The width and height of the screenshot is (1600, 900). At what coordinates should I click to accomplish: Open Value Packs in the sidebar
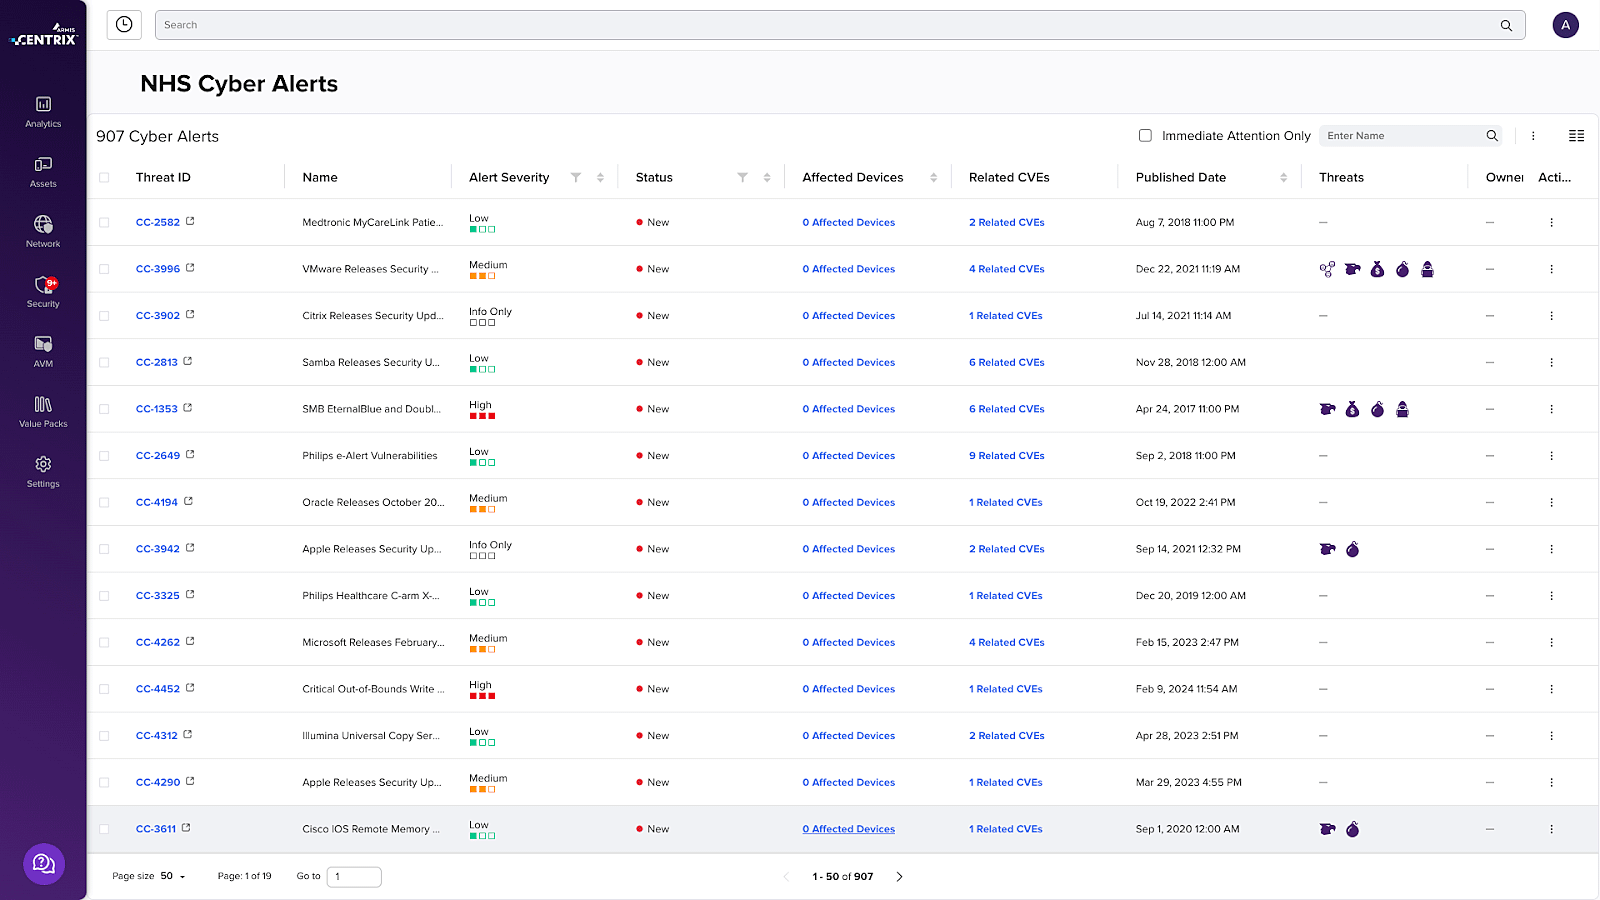point(43,412)
